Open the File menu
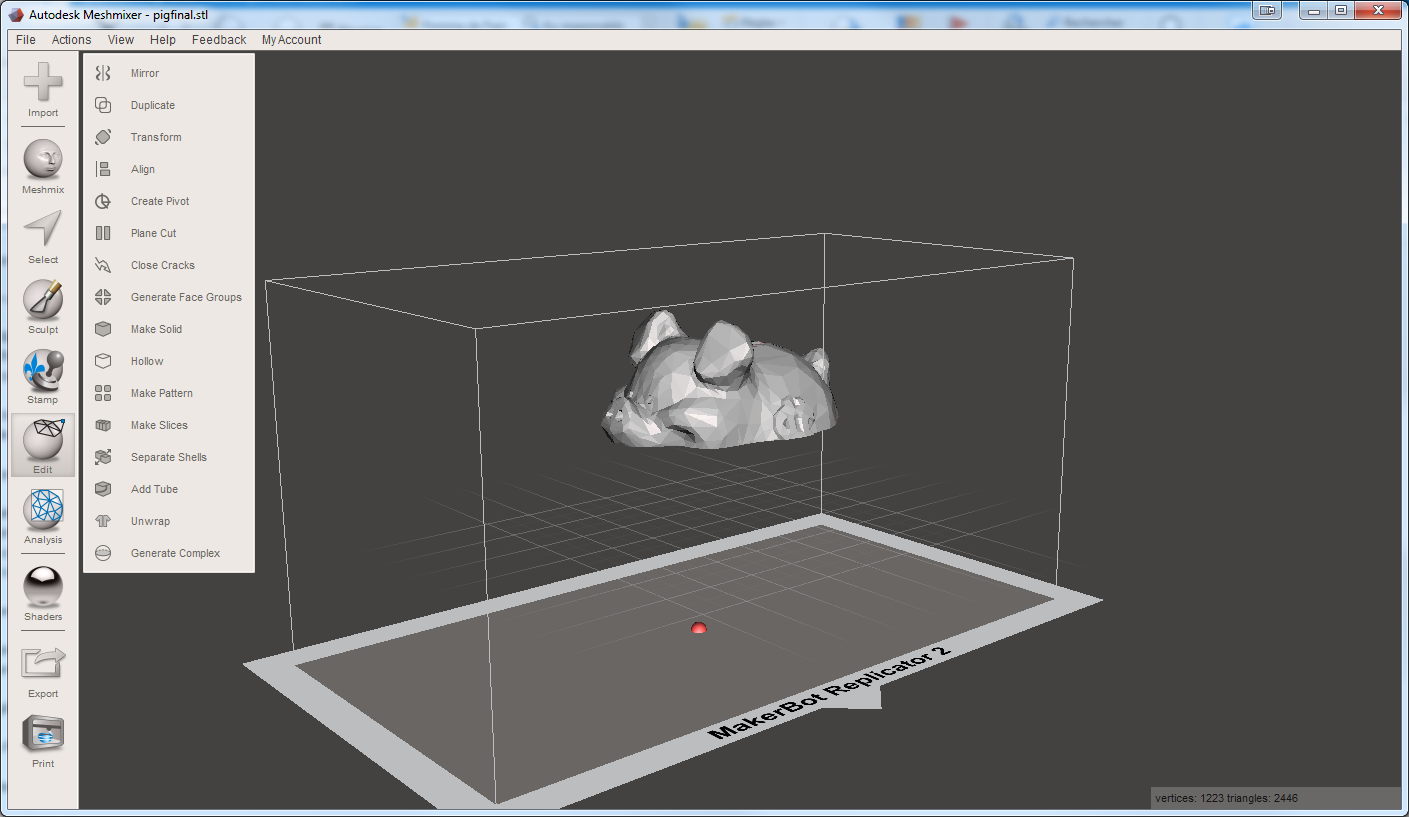Viewport: 1409px width, 817px height. click(26, 40)
